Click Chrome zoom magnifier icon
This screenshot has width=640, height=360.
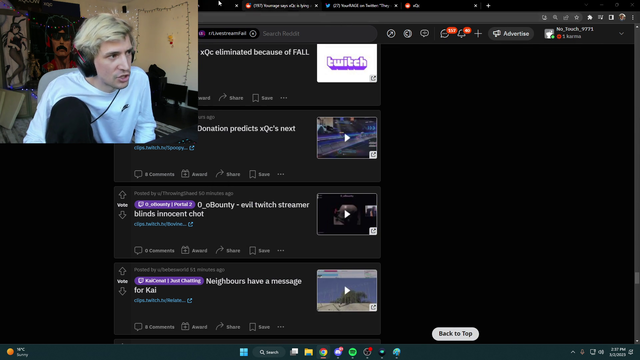[555, 18]
